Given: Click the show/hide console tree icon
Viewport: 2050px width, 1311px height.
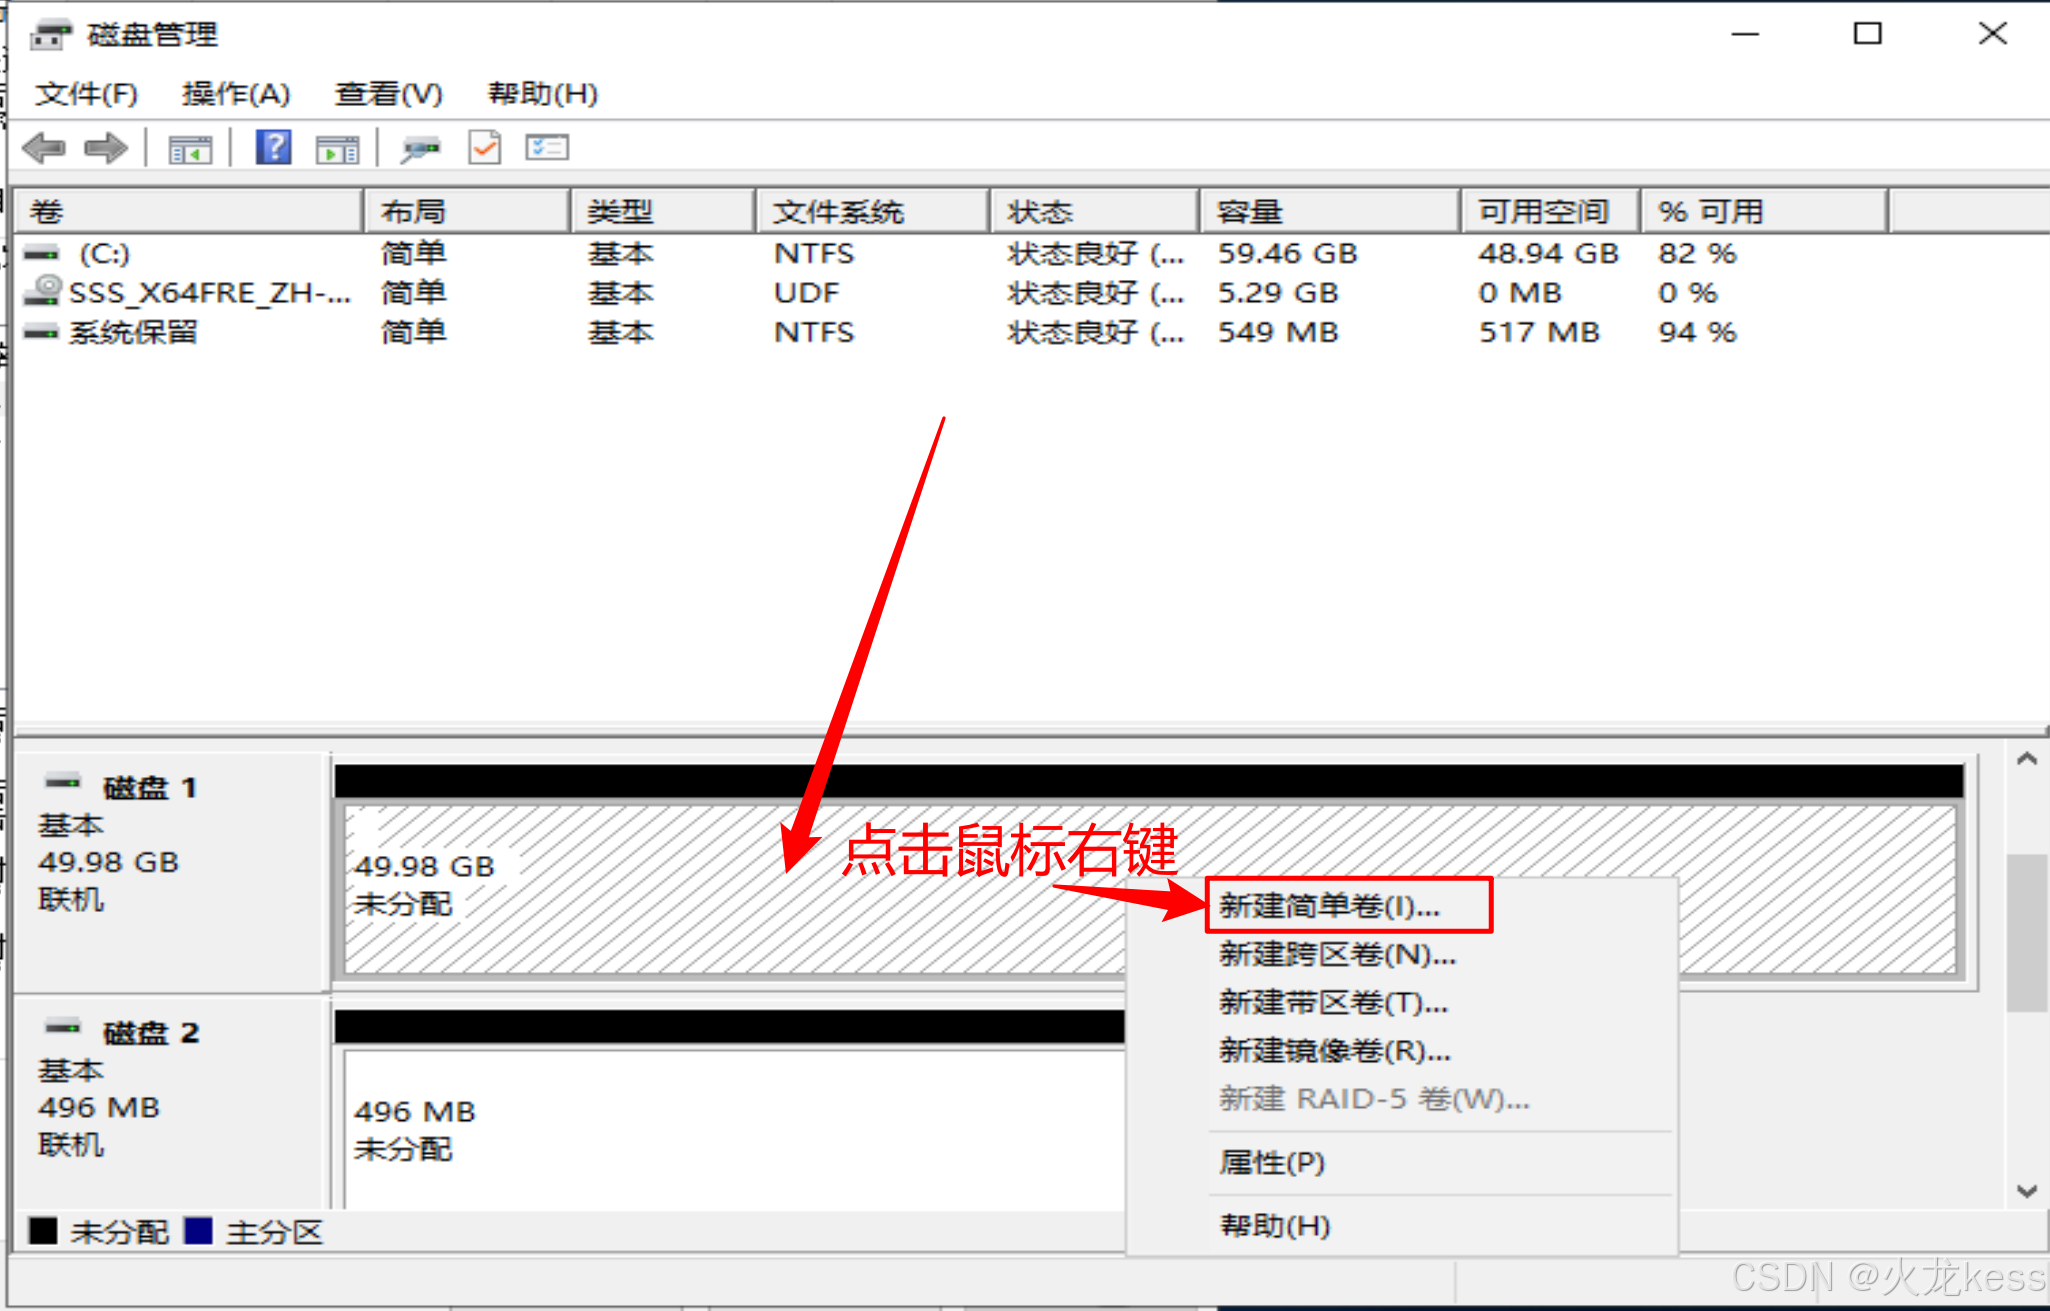Looking at the screenshot, I should point(189,150).
